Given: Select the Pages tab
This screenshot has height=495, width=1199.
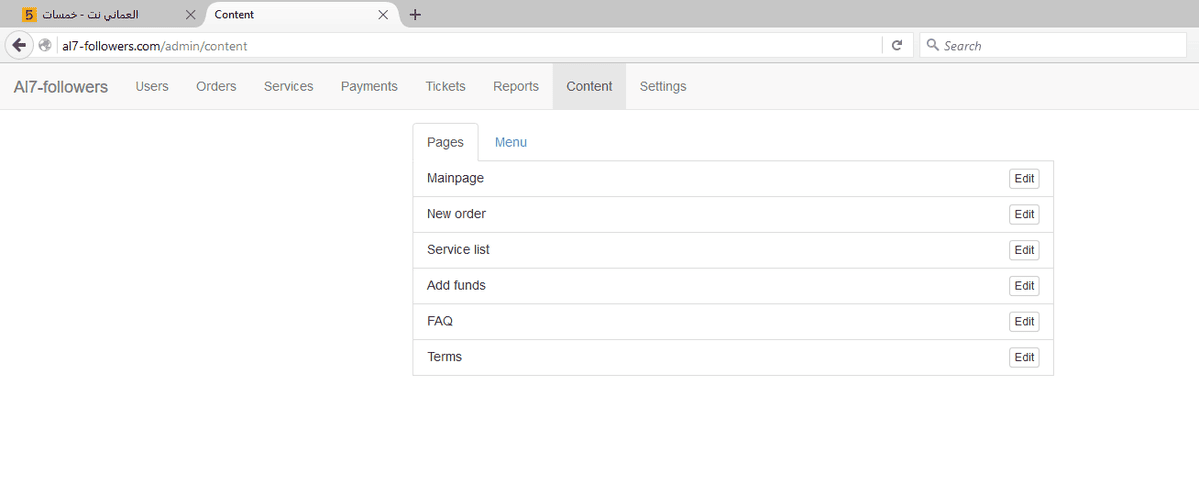Looking at the screenshot, I should (x=446, y=142).
